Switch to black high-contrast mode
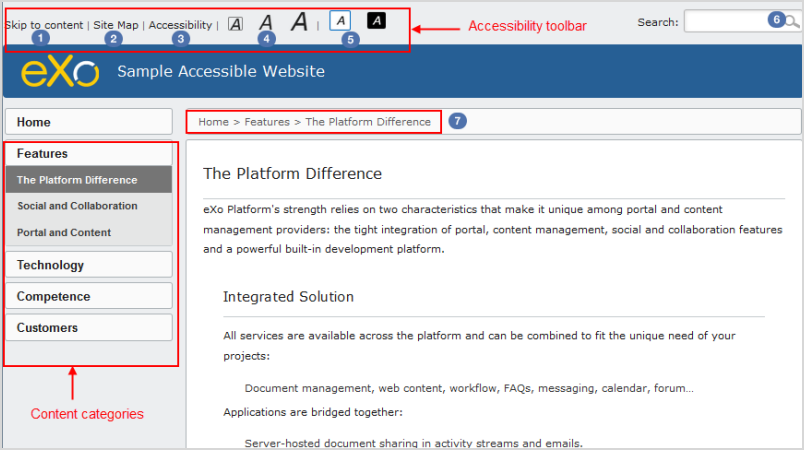Image resolution: width=804 pixels, height=450 pixels. pyautogui.click(x=376, y=21)
